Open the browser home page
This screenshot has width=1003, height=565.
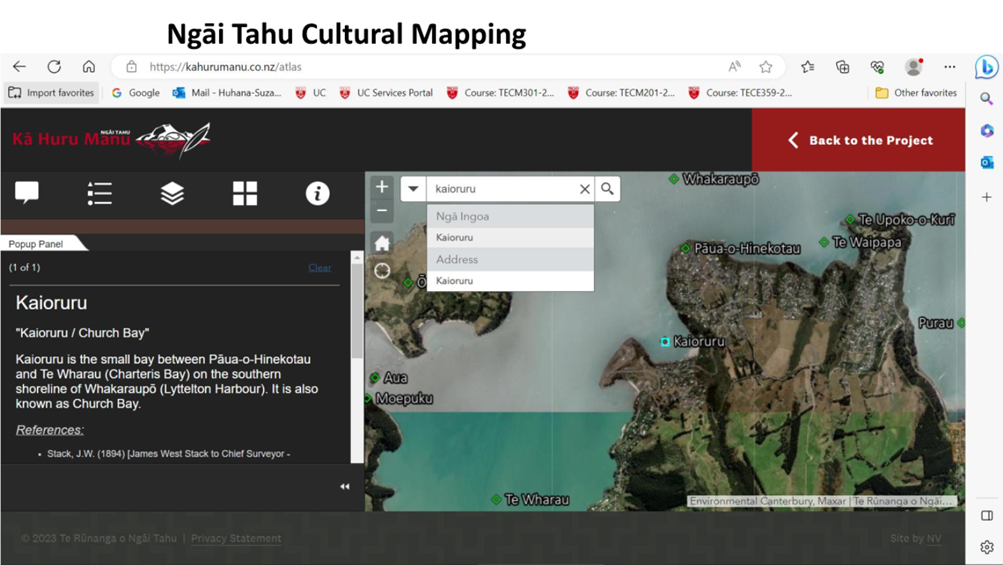[x=88, y=67]
